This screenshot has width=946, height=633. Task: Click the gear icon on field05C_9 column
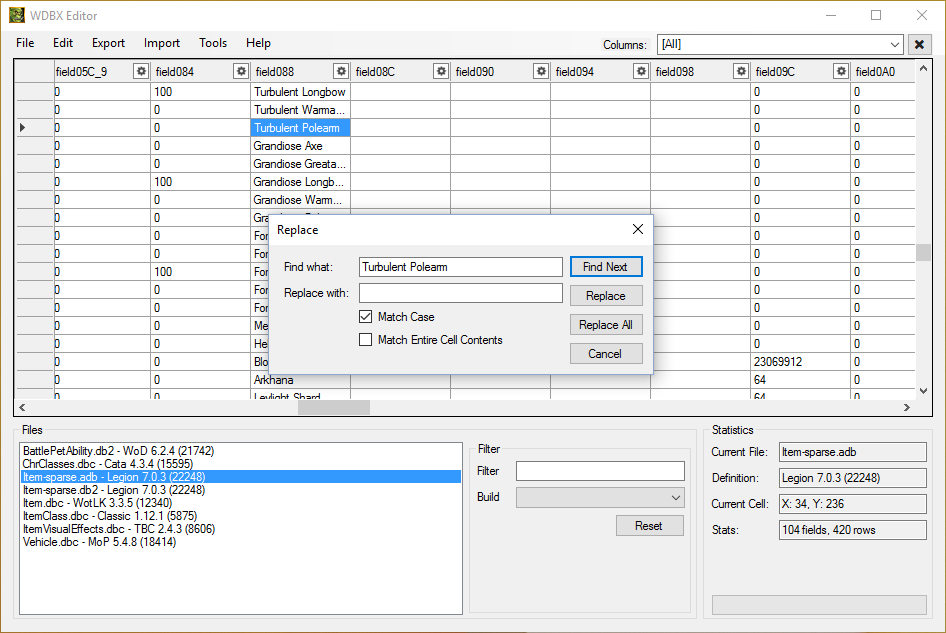[141, 71]
